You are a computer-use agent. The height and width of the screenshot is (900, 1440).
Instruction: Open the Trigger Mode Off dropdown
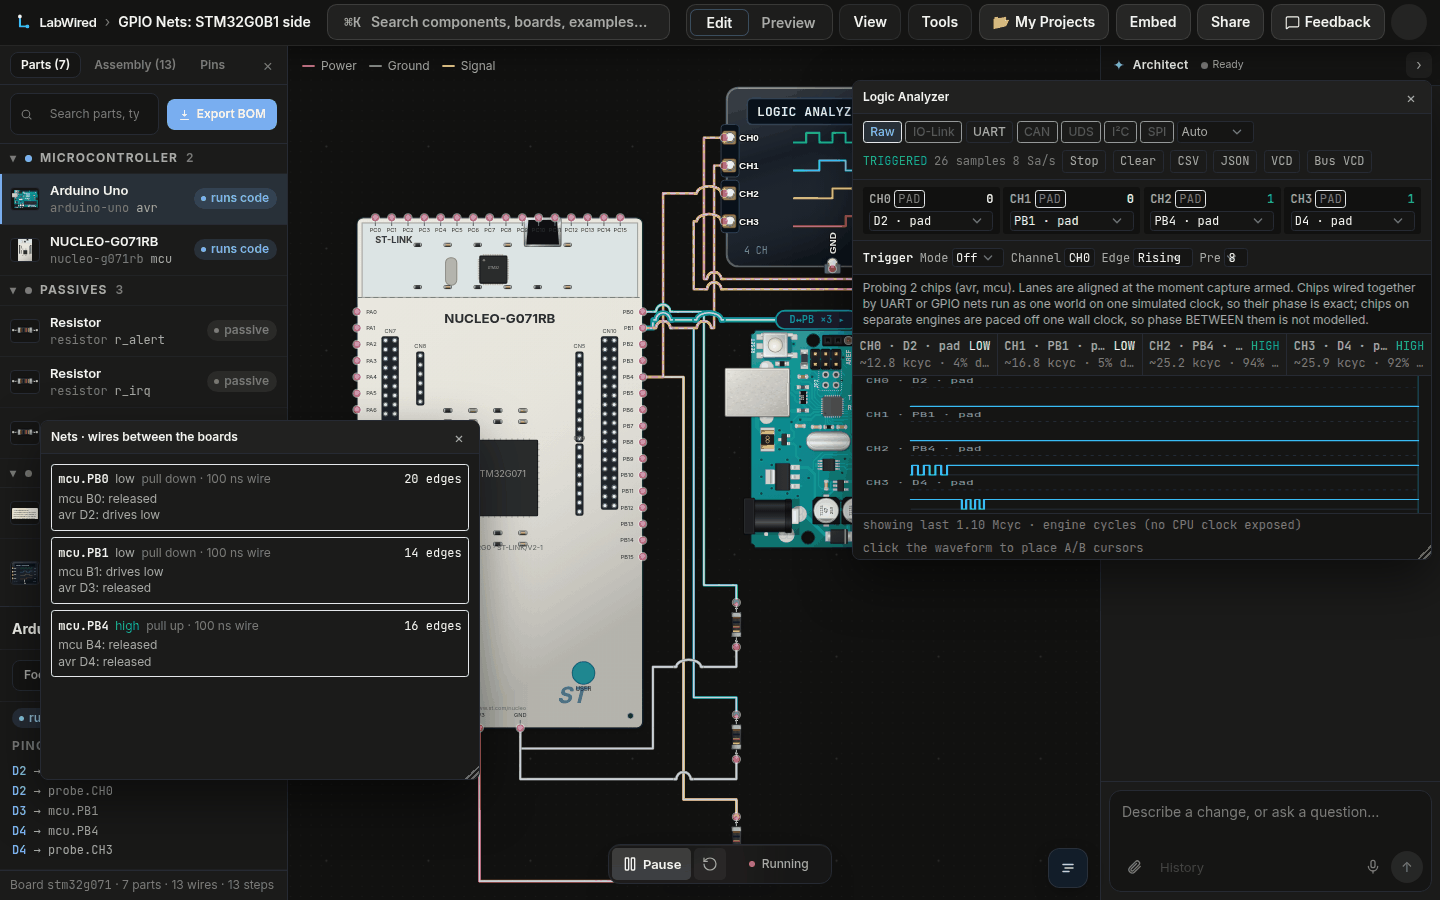[x=975, y=258]
